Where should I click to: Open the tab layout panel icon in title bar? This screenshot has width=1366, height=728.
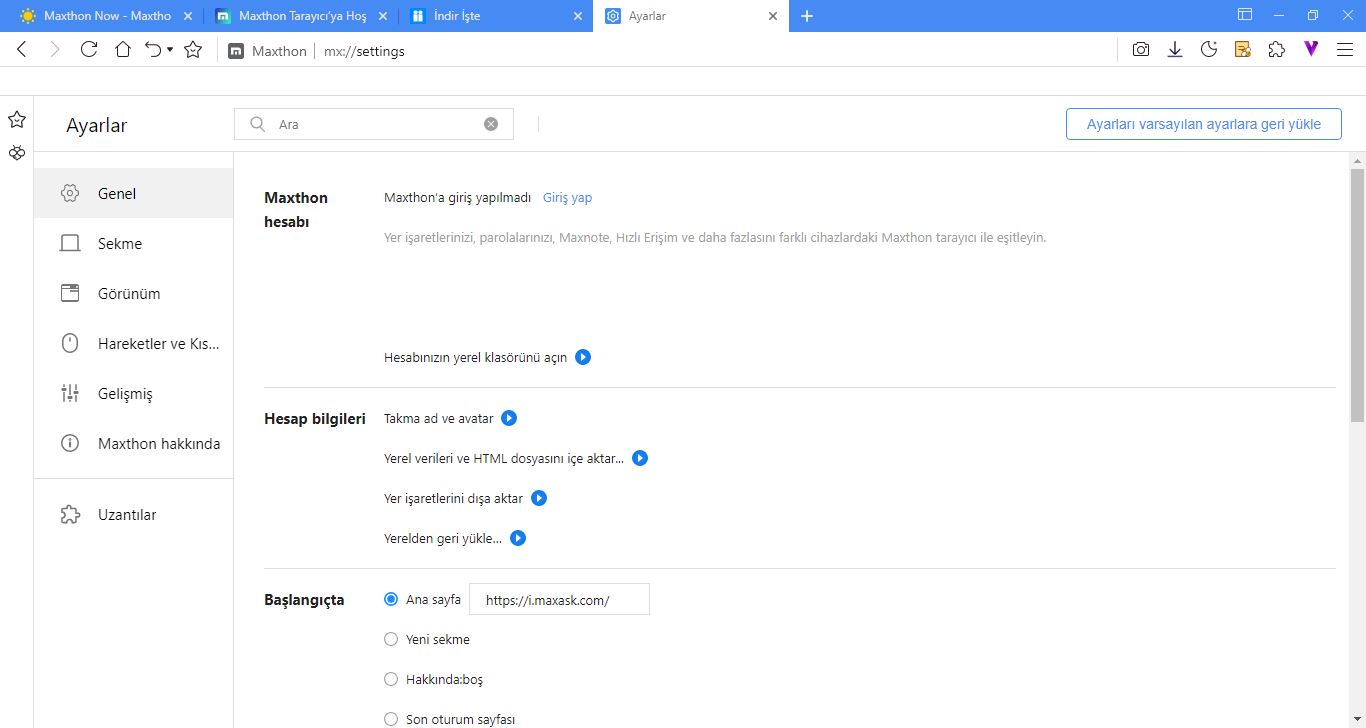pyautogui.click(x=1245, y=15)
